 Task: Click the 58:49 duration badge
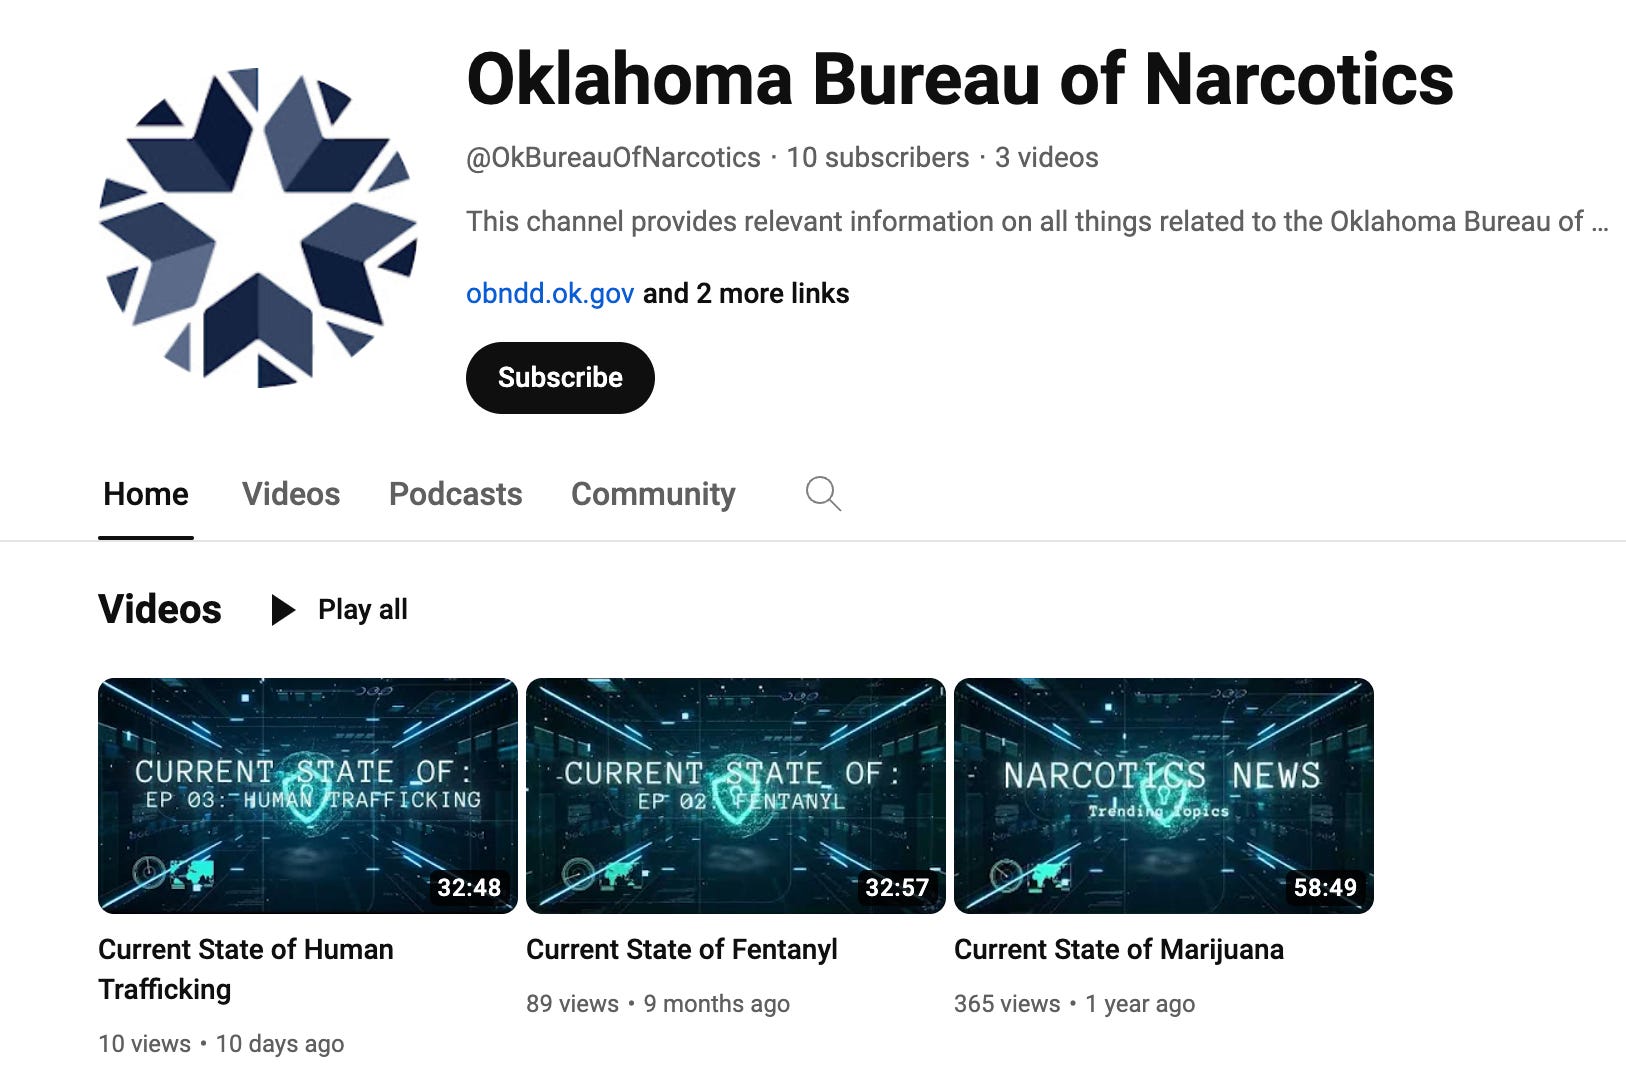[x=1325, y=887]
